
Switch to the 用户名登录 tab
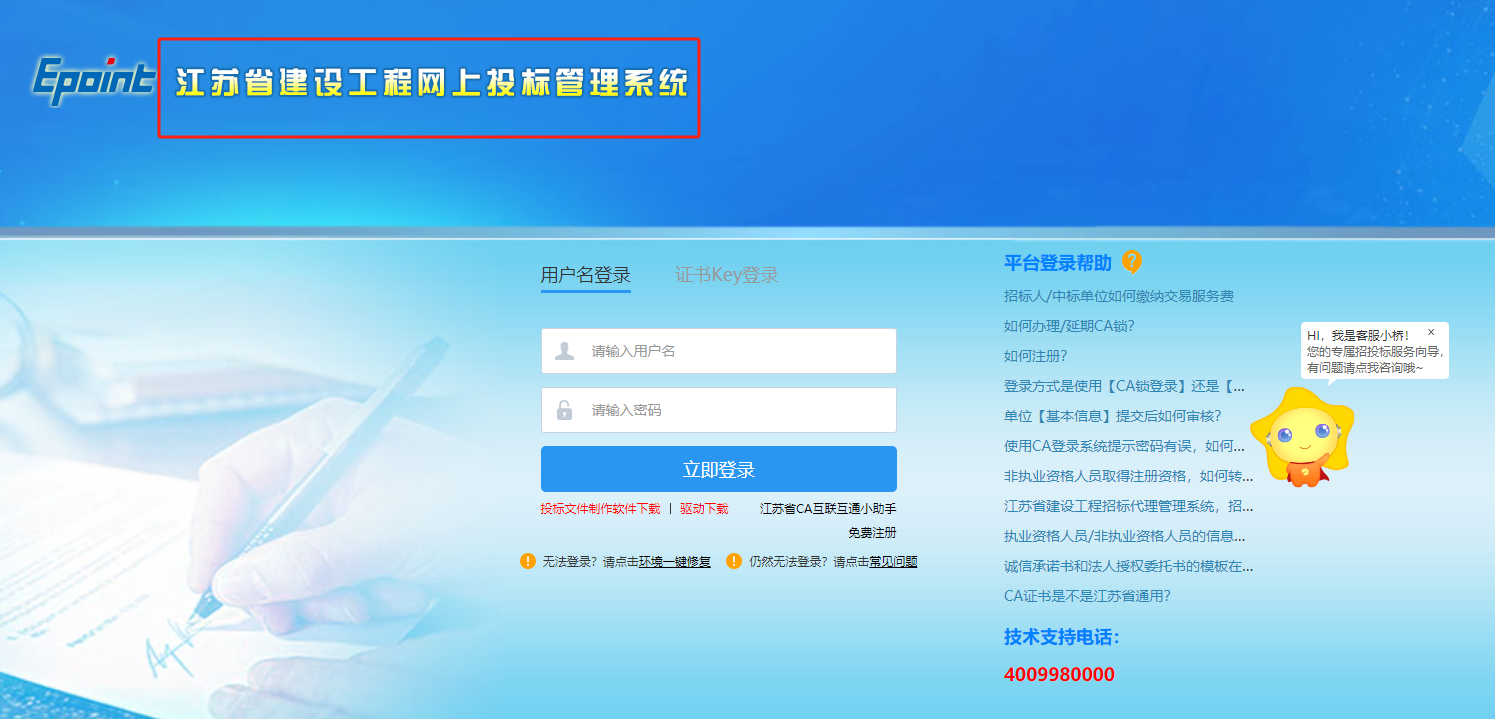585,275
